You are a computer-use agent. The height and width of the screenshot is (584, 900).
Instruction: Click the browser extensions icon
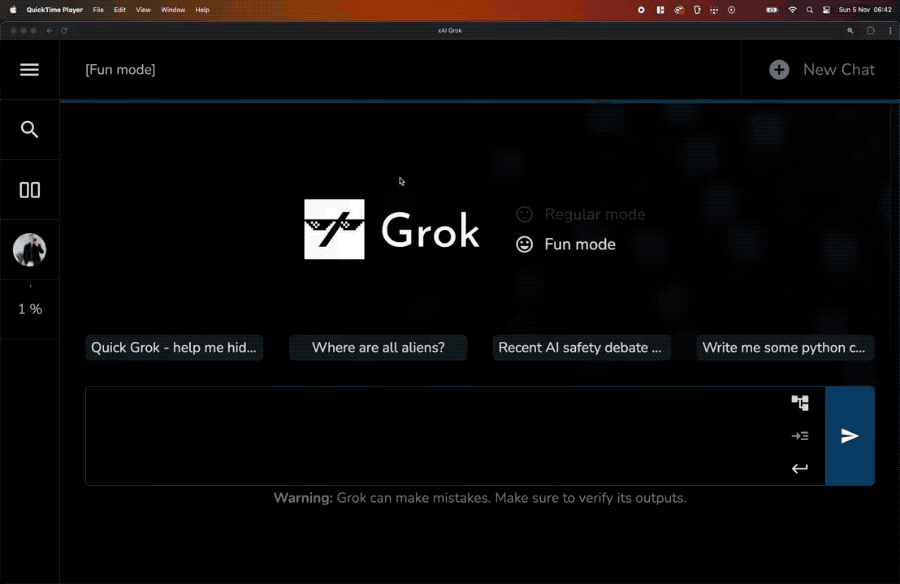870,30
